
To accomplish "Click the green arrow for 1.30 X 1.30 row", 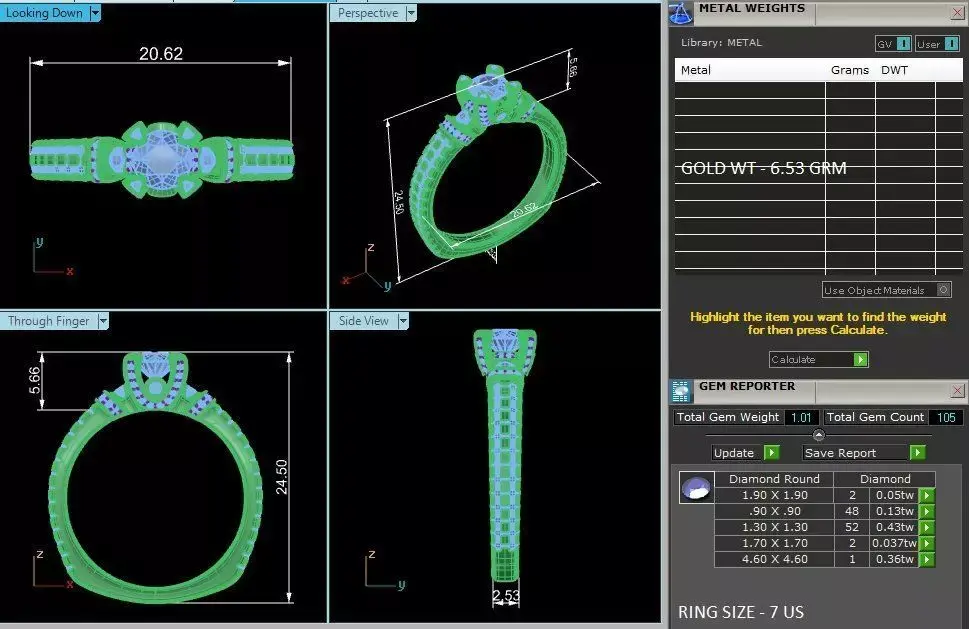I will click(x=926, y=527).
